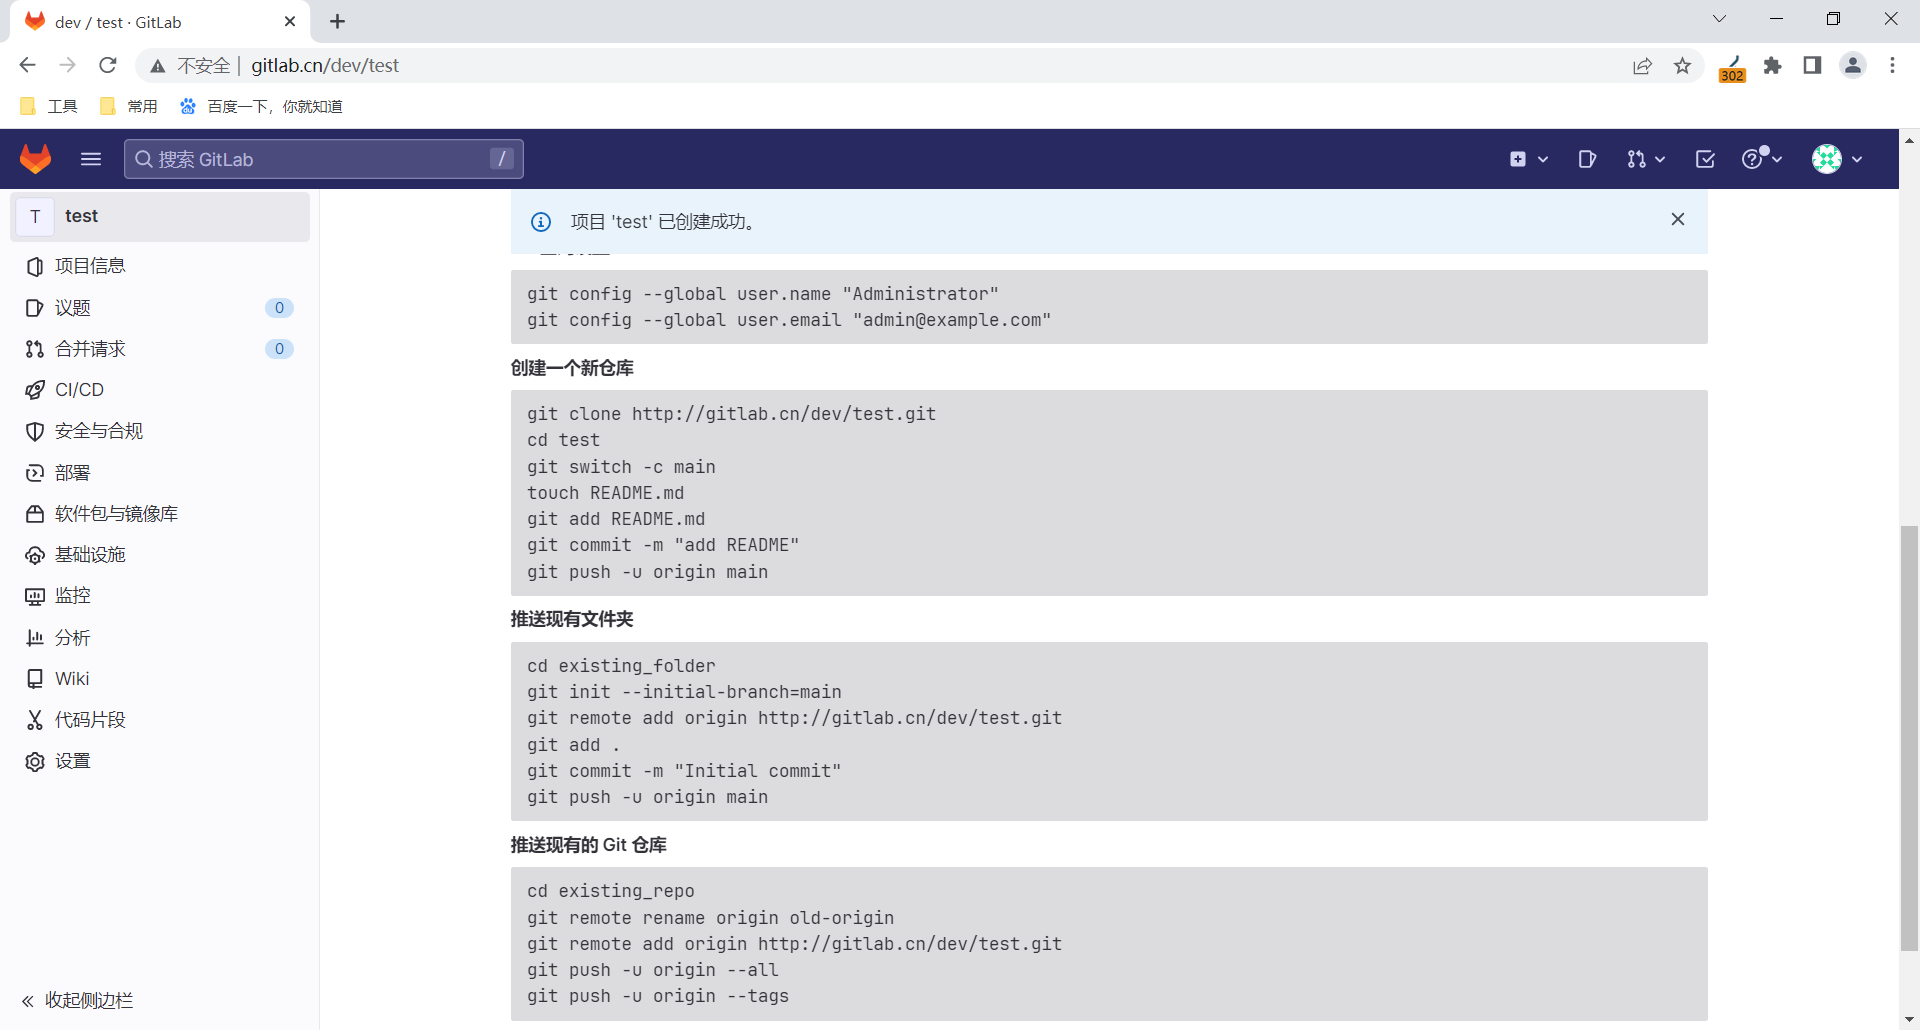Click the 创建一个新仓库 heading
The height and width of the screenshot is (1030, 1920).
[572, 368]
